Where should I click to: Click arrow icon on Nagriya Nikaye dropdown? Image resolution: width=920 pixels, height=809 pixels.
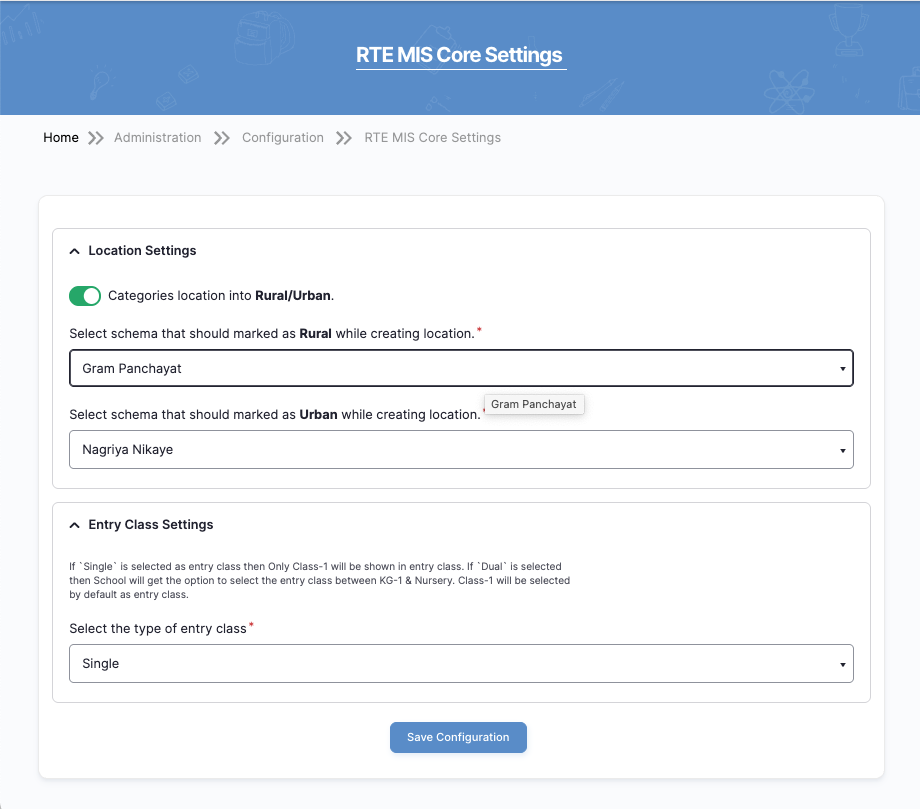tap(842, 451)
